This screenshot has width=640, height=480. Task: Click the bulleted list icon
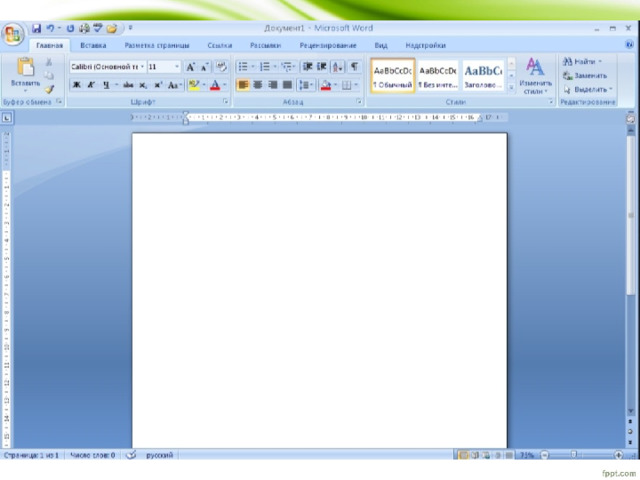point(243,67)
